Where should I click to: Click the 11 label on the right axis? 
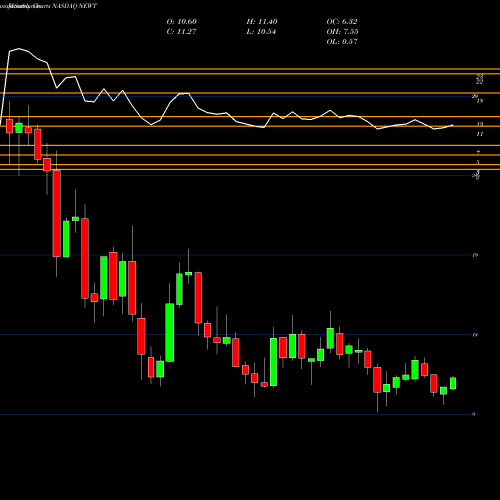tap(480, 134)
